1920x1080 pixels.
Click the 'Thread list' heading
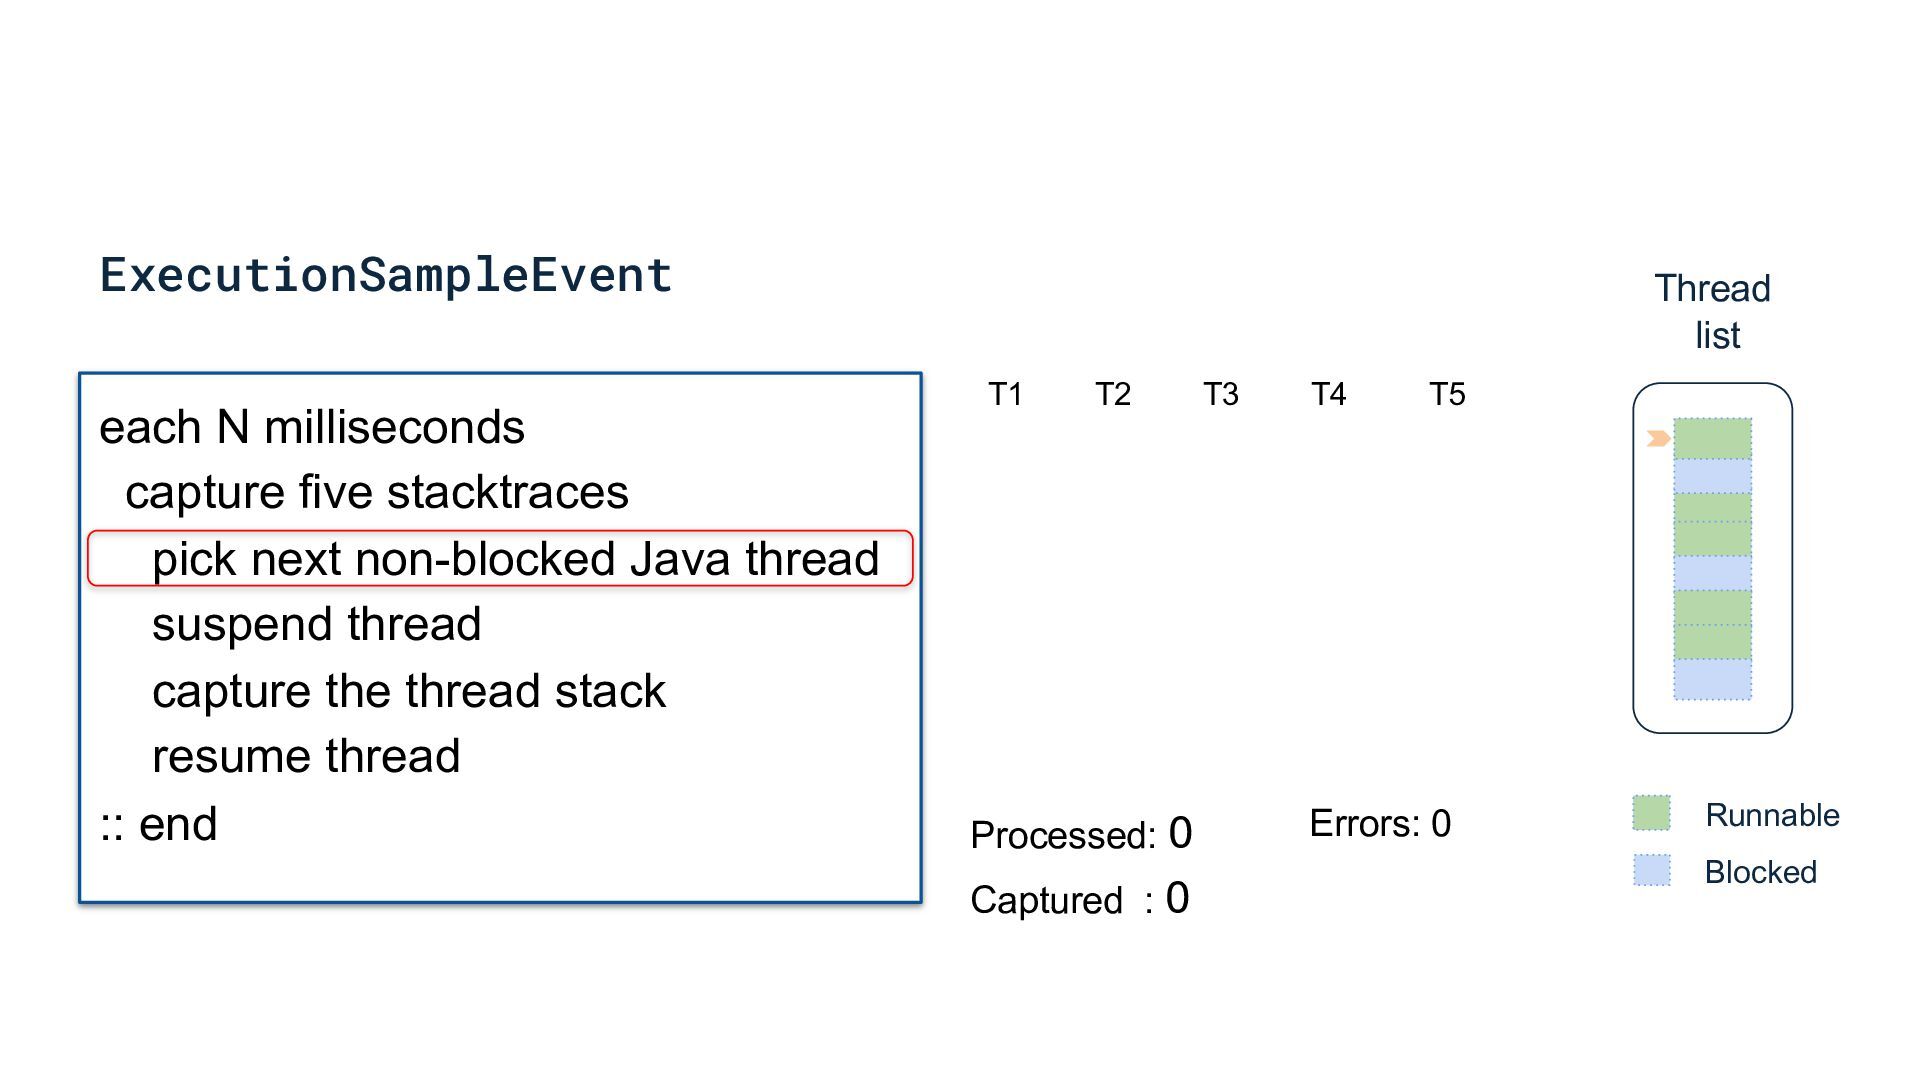1713,311
